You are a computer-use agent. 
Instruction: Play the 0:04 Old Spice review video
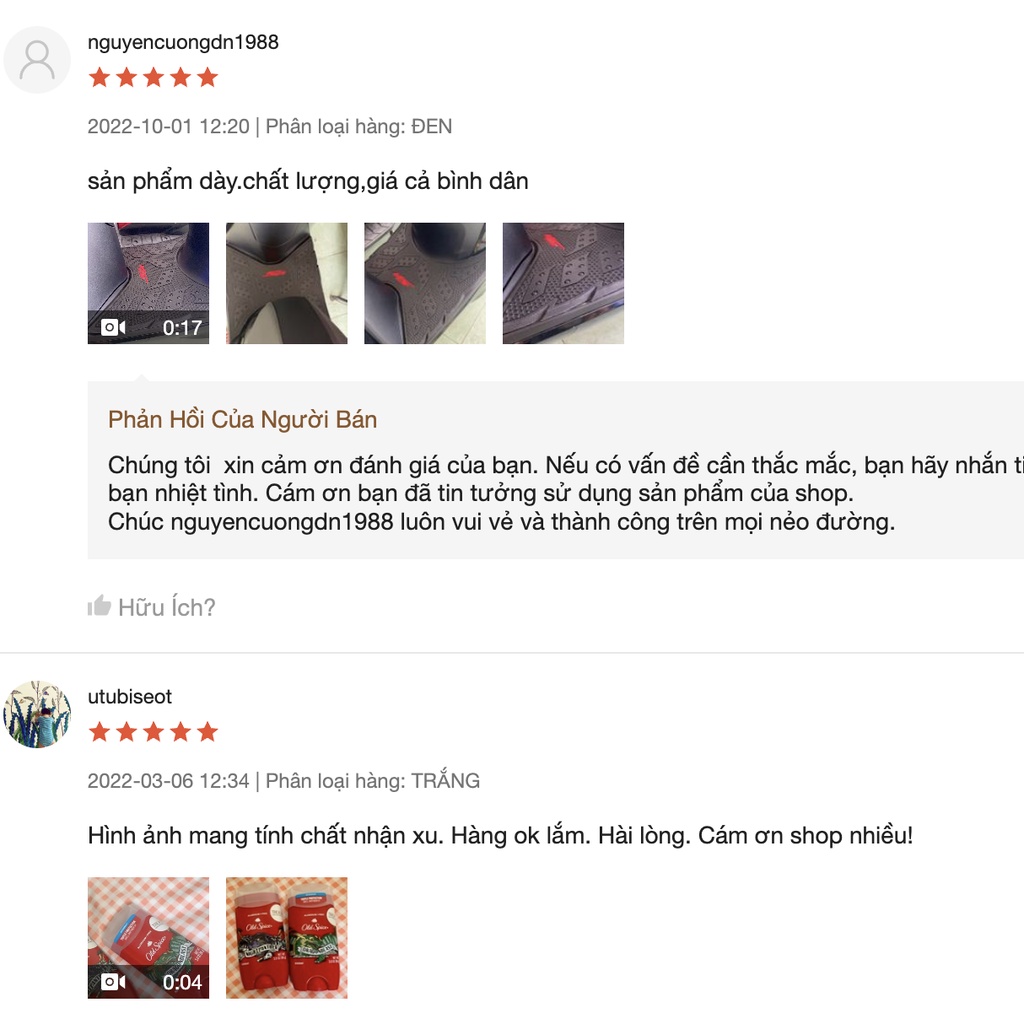pos(148,938)
